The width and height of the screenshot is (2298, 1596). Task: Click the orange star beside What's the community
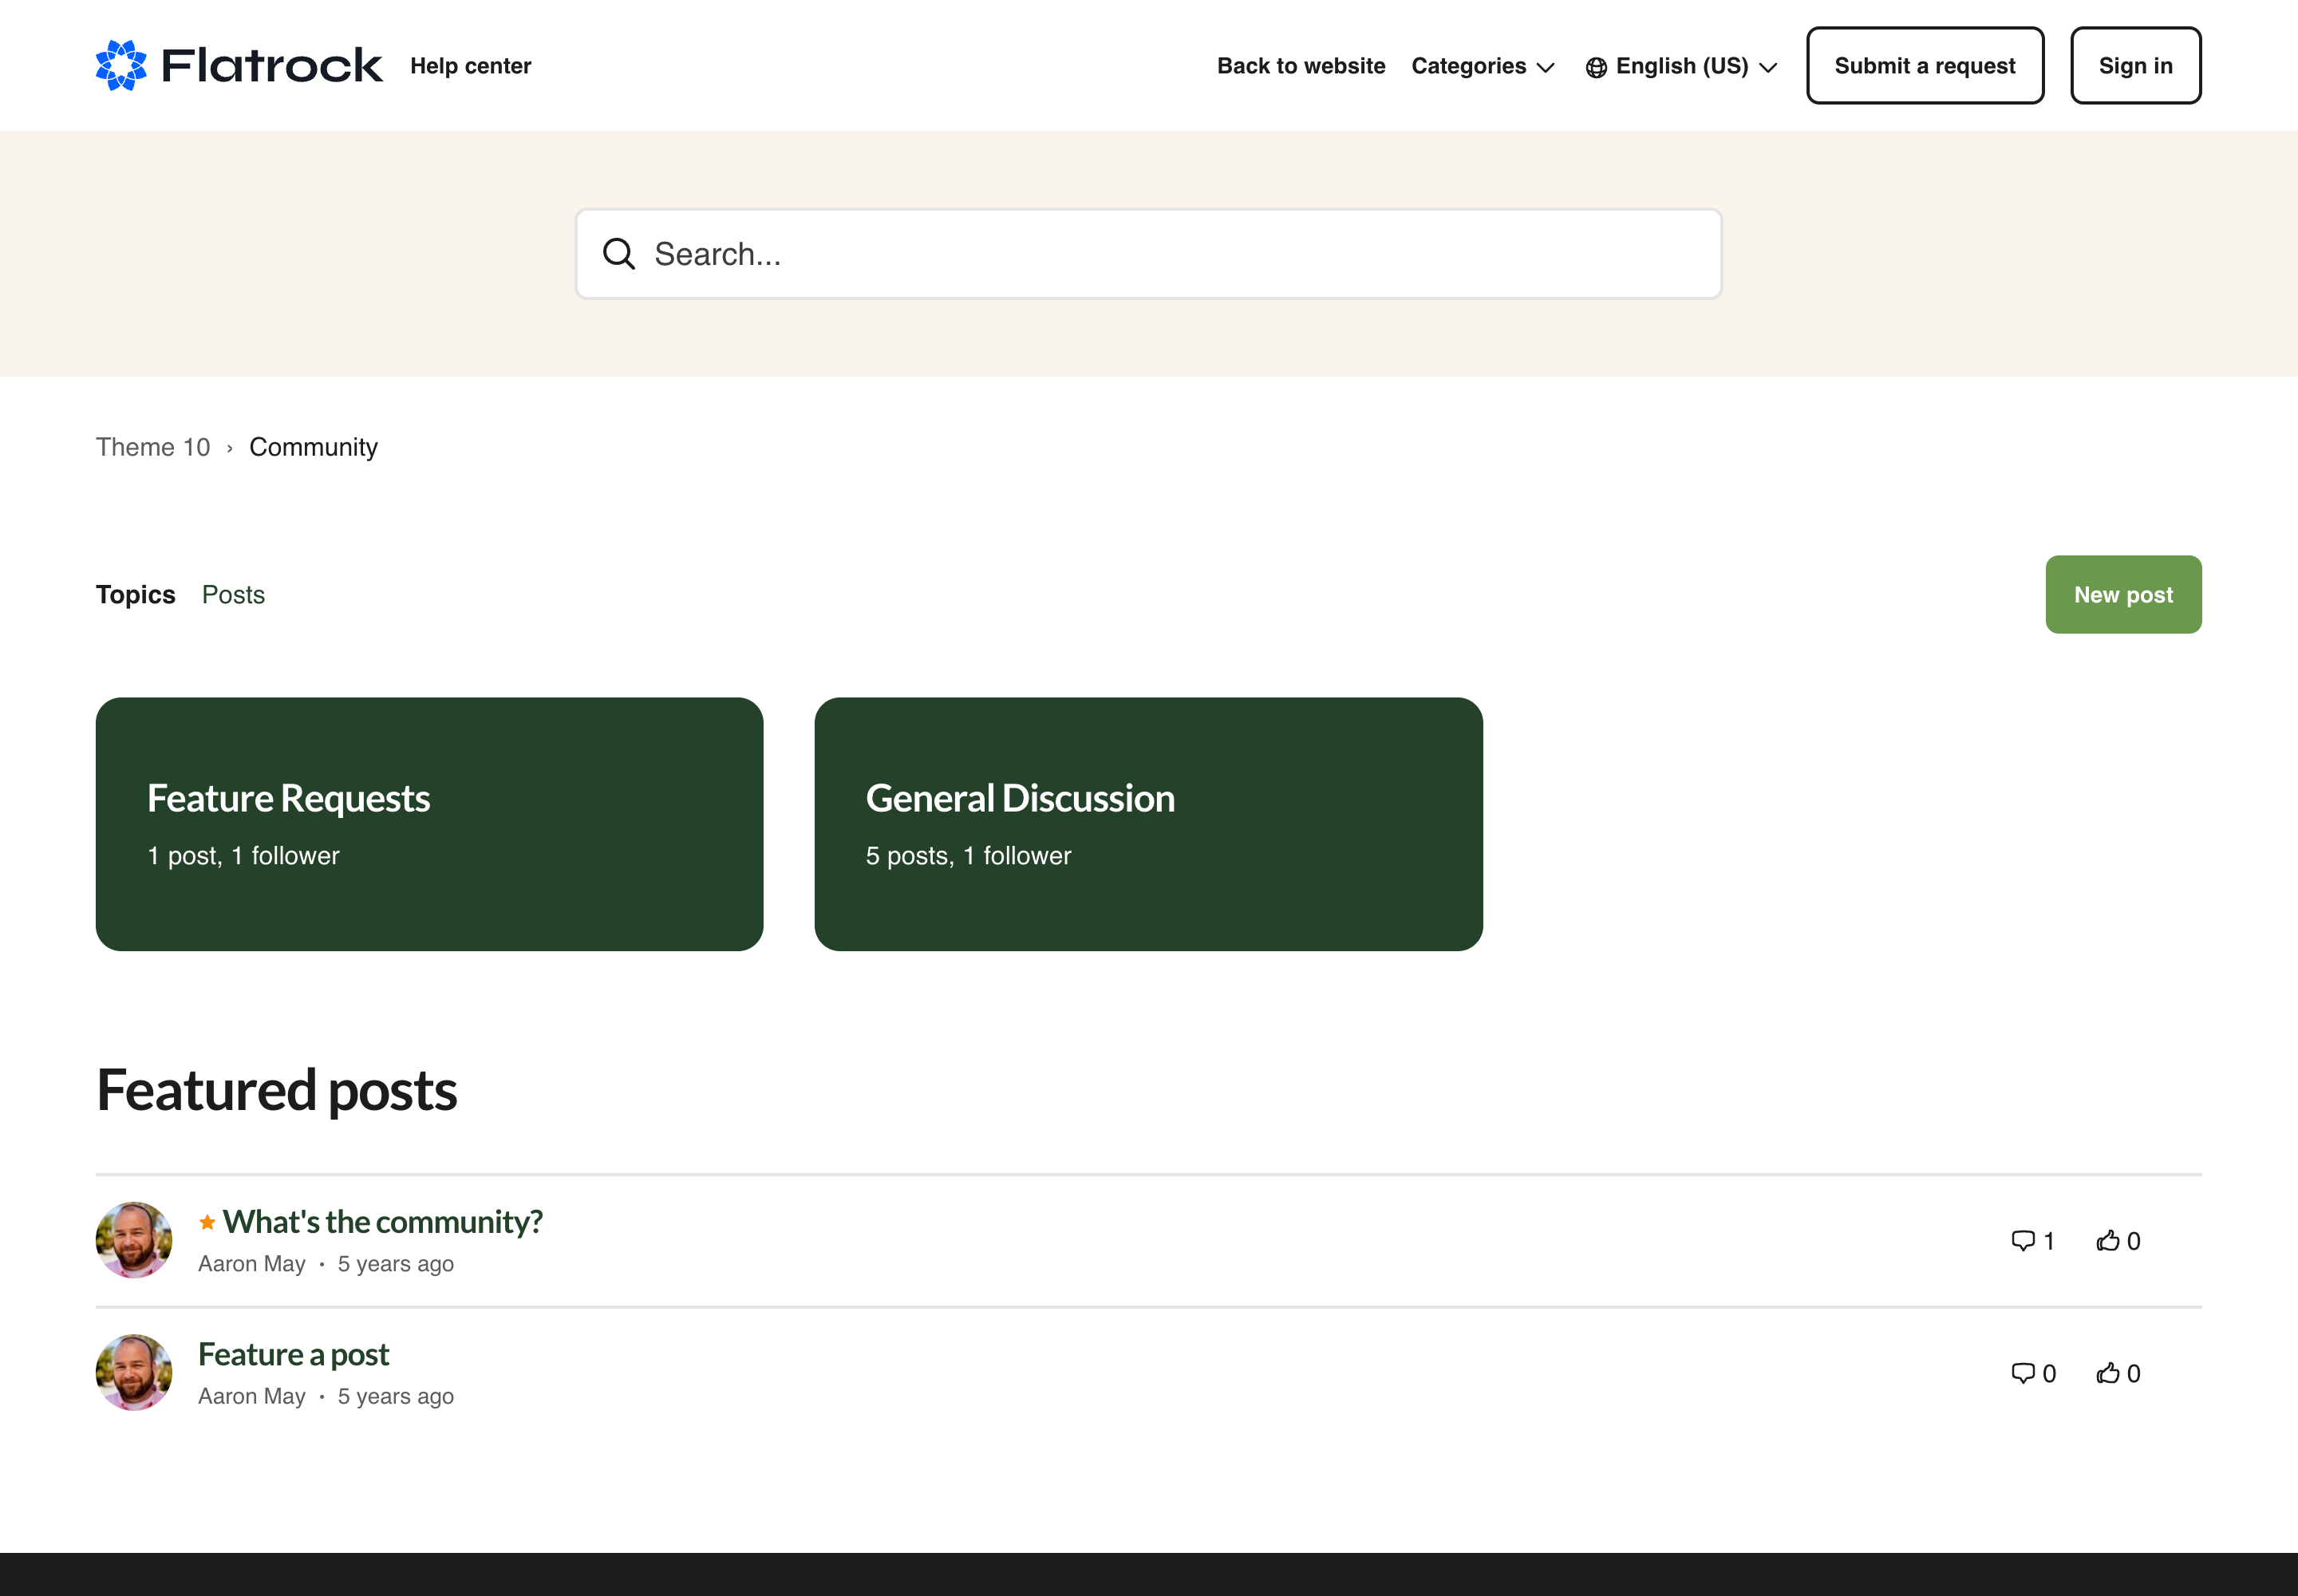207,1222
